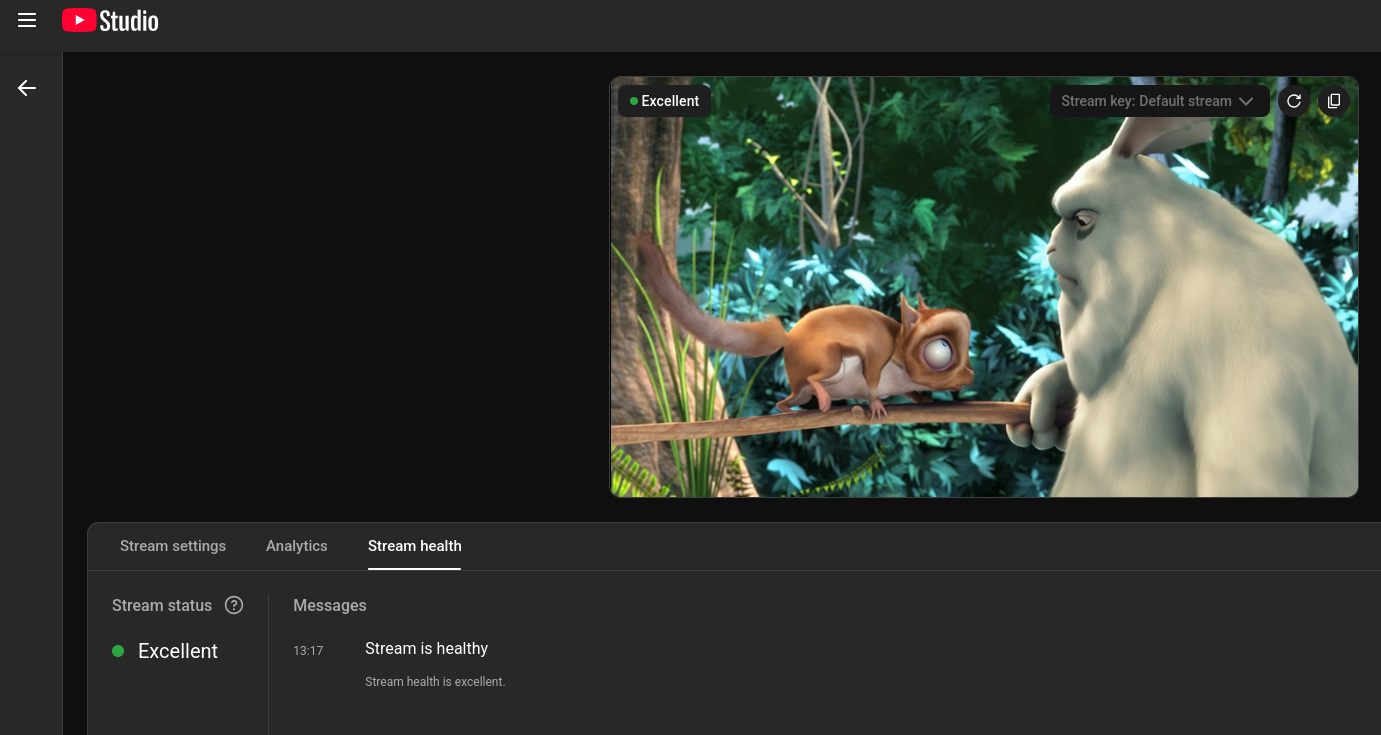Click "Stream health is excellent." description

[x=435, y=682]
